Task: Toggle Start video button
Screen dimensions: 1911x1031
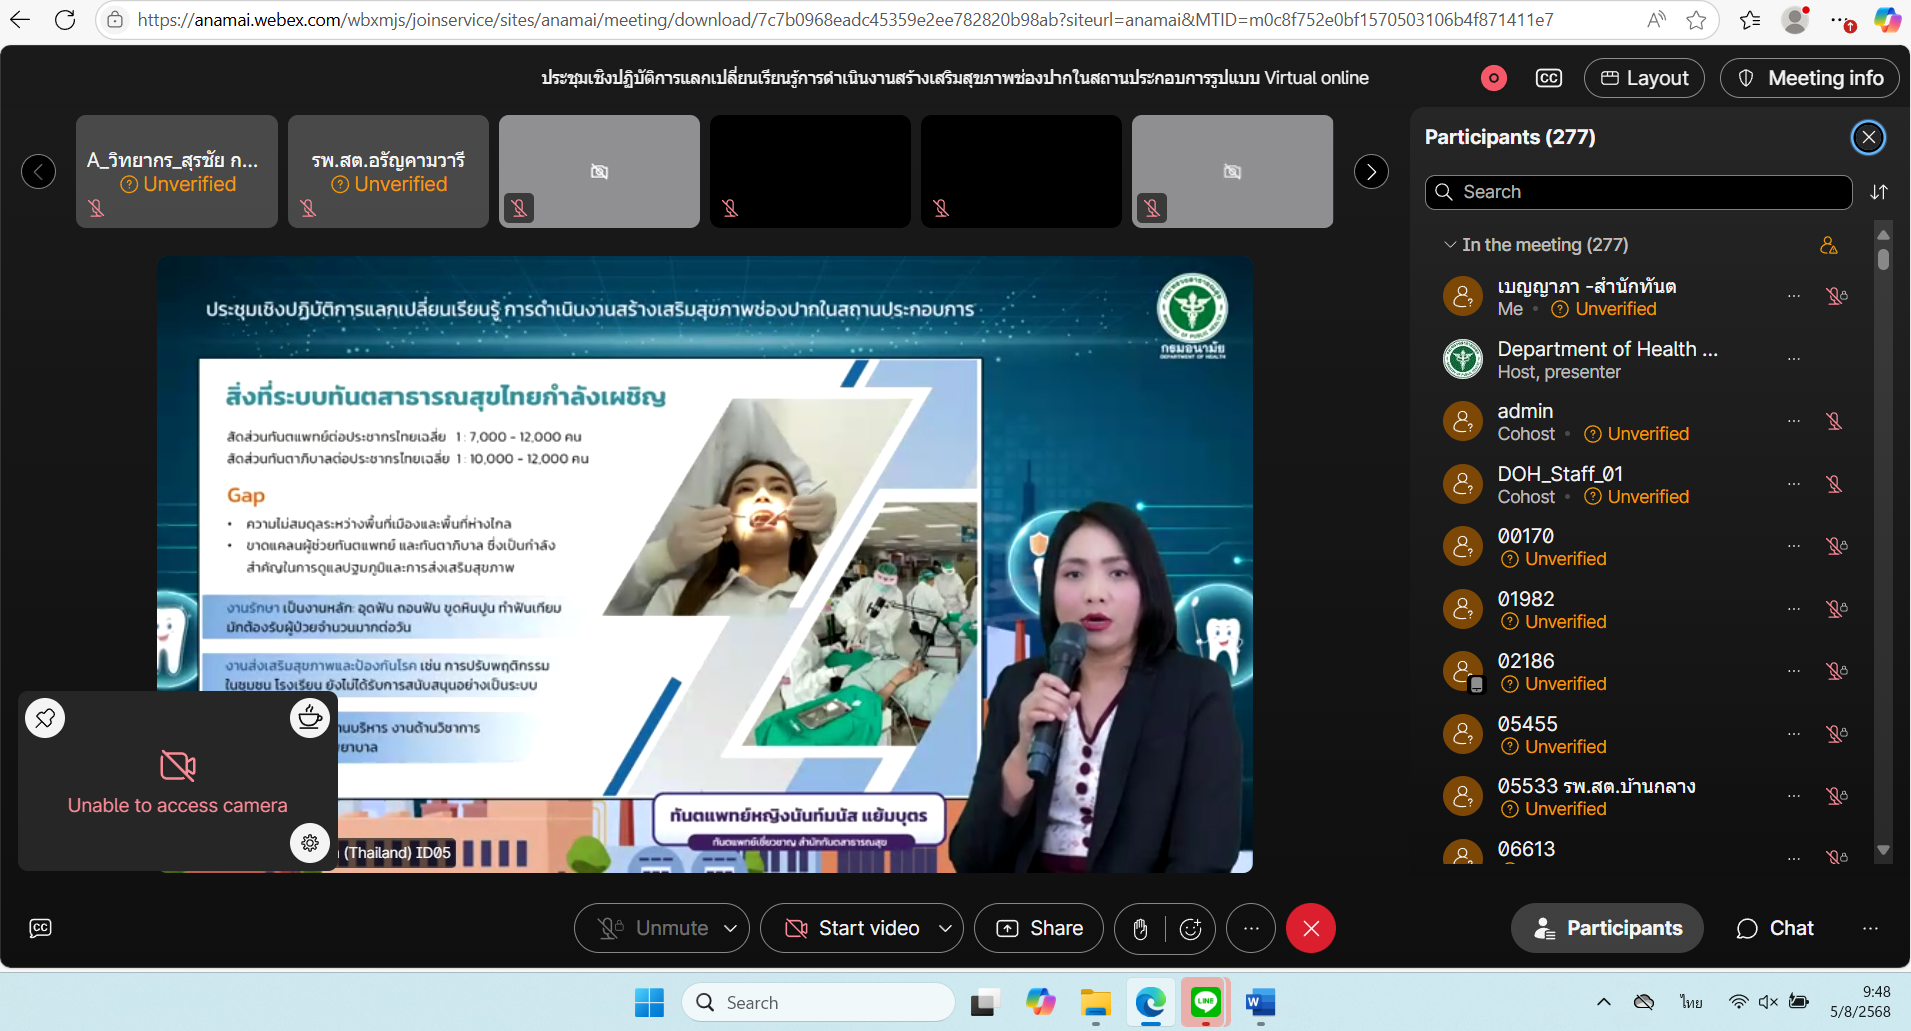Action: click(853, 929)
